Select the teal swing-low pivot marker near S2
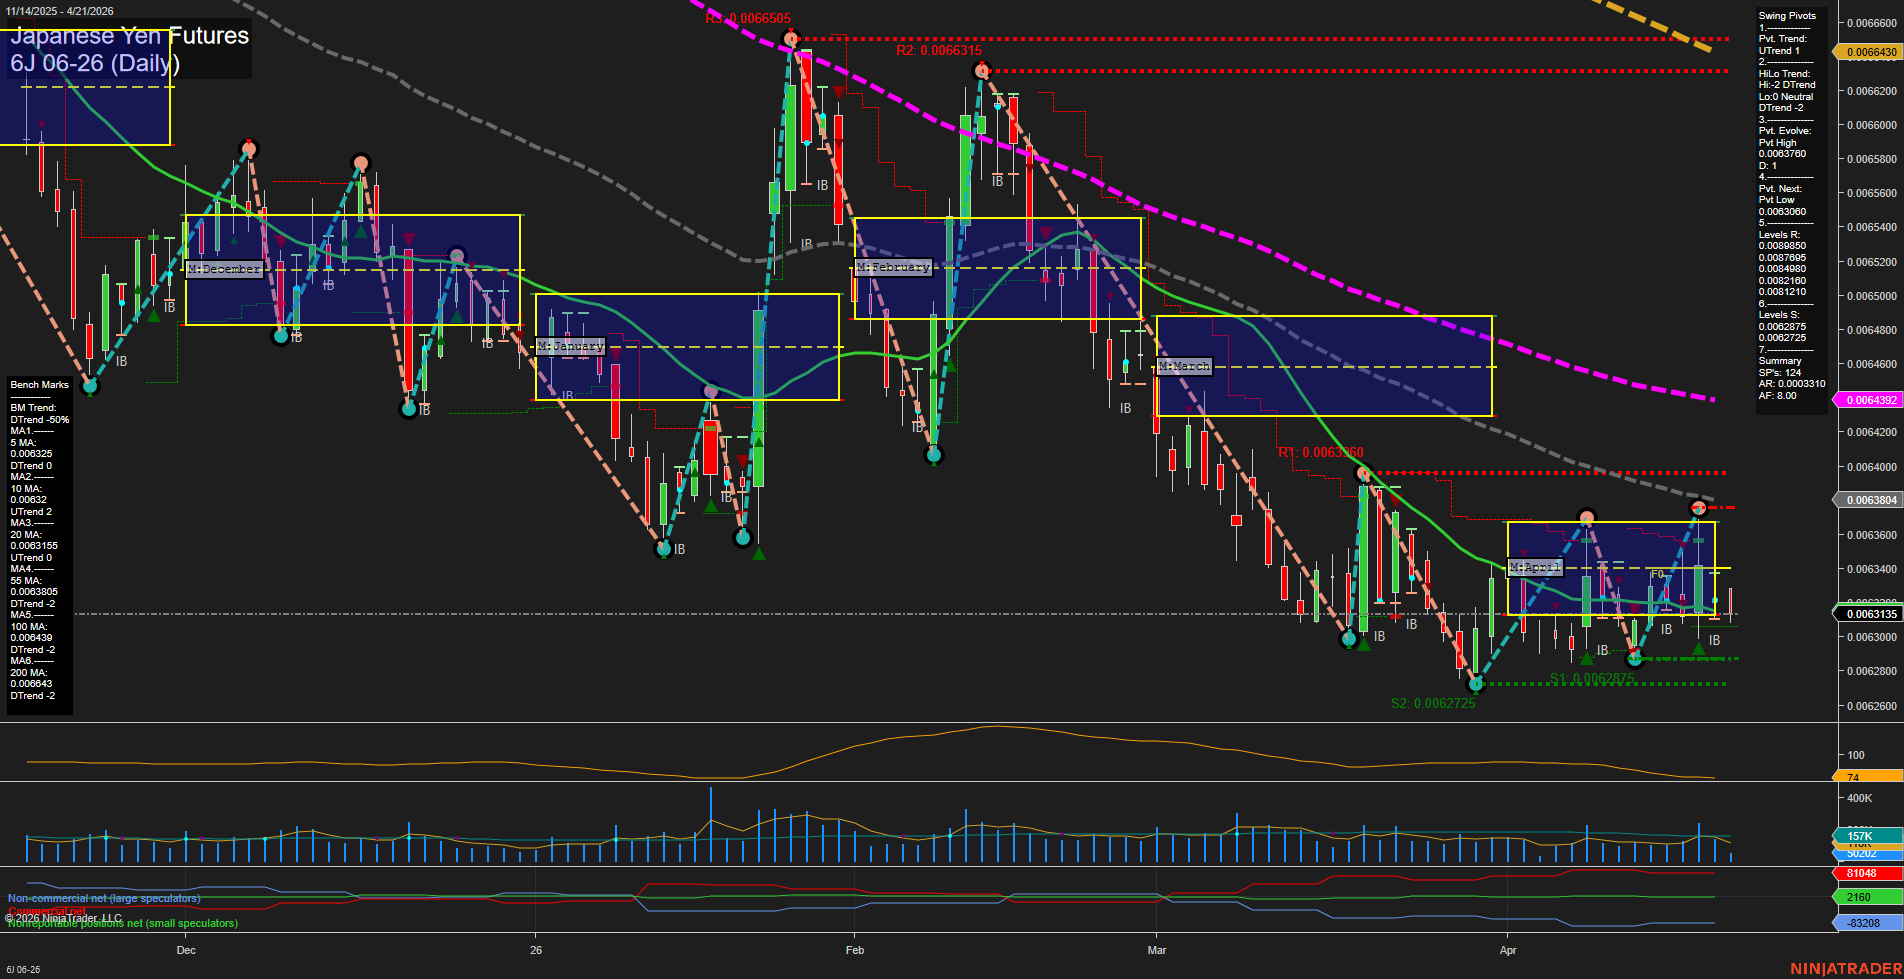The height and width of the screenshot is (979, 1904). (1477, 685)
